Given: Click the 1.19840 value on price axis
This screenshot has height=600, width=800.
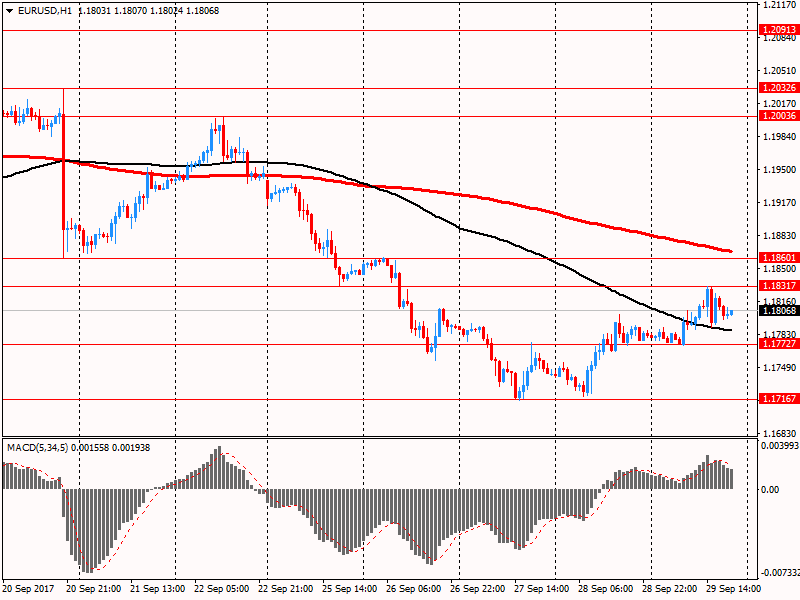Looking at the screenshot, I should pos(780,137).
